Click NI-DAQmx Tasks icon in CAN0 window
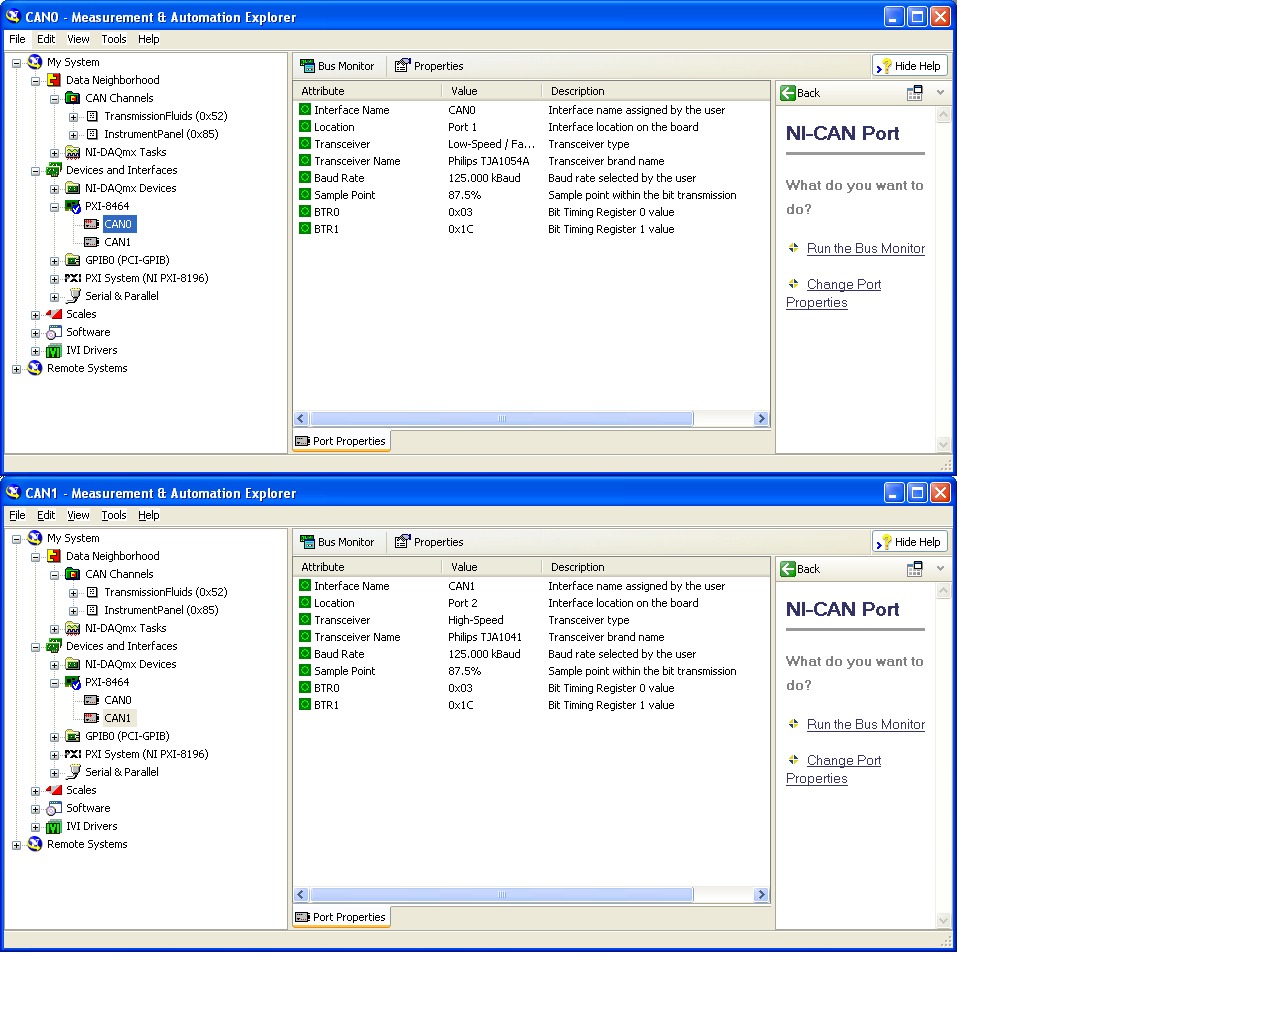The height and width of the screenshot is (1024, 1280). pos(73,152)
